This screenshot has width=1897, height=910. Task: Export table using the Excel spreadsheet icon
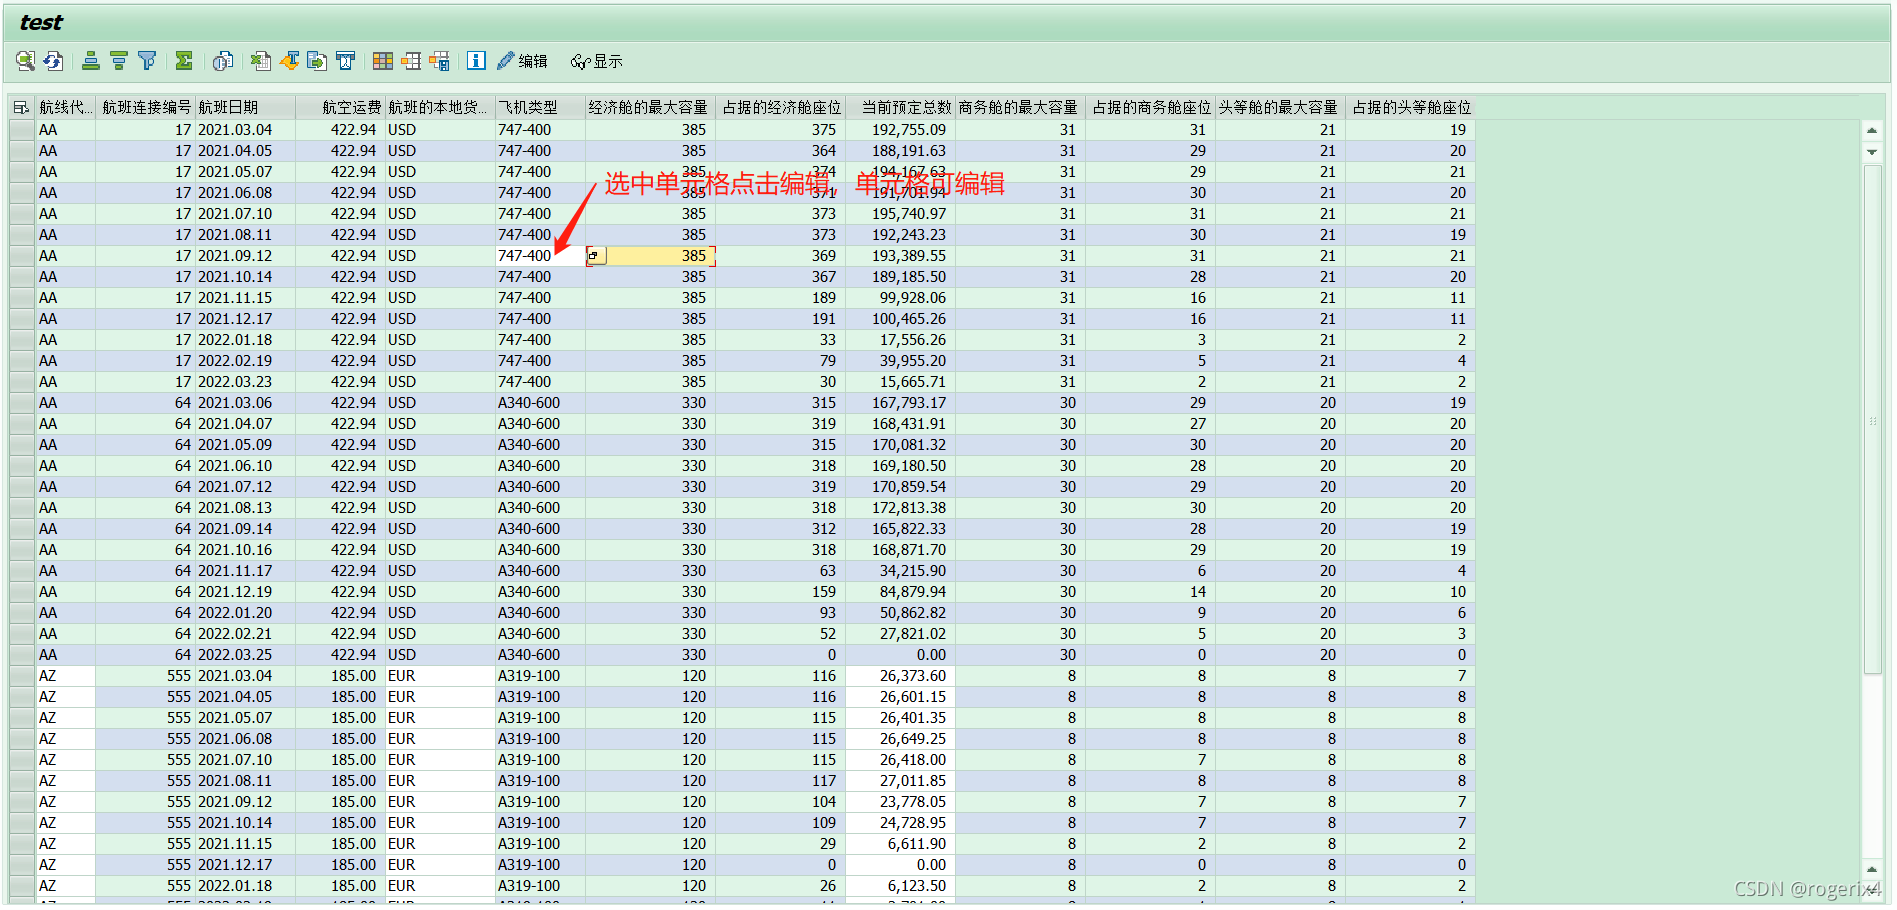click(x=260, y=61)
